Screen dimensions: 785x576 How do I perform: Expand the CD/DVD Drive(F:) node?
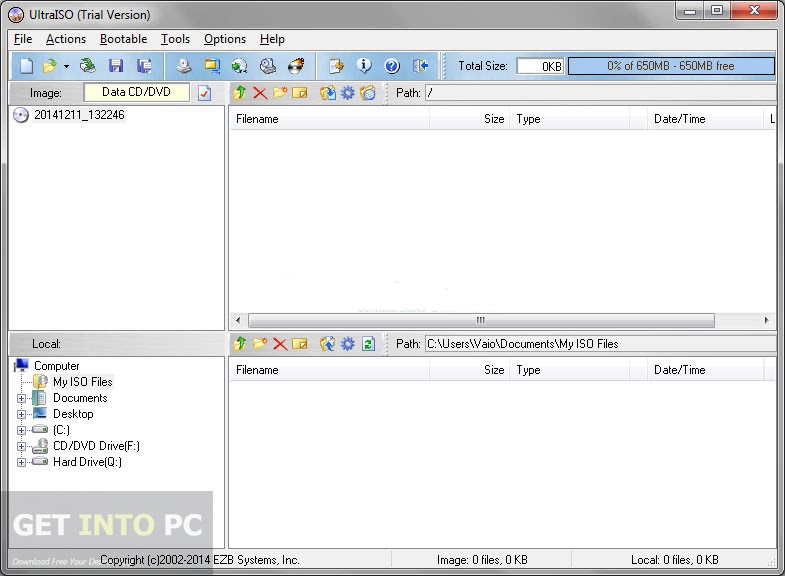pyautogui.click(x=21, y=446)
